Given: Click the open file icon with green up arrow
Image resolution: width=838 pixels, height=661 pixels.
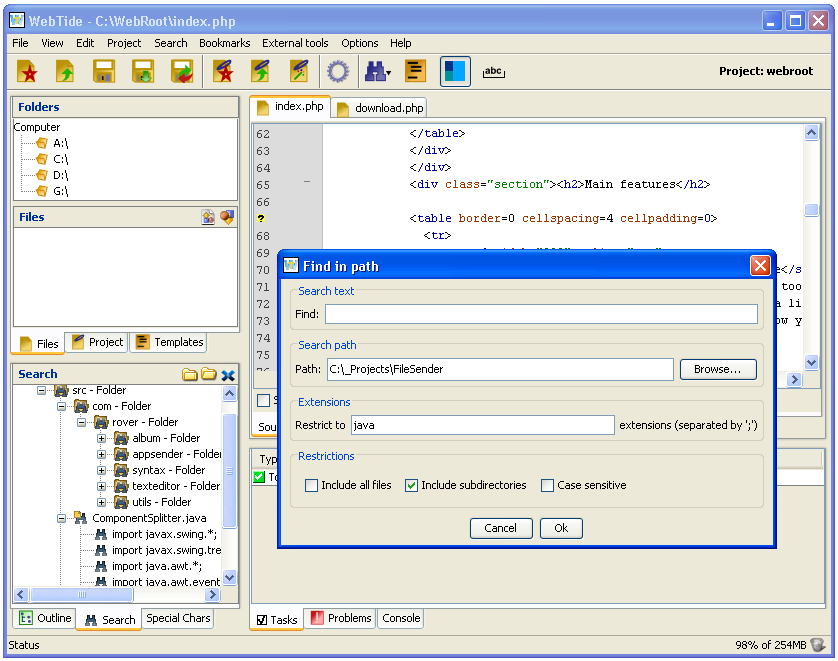Looking at the screenshot, I should click(x=65, y=71).
